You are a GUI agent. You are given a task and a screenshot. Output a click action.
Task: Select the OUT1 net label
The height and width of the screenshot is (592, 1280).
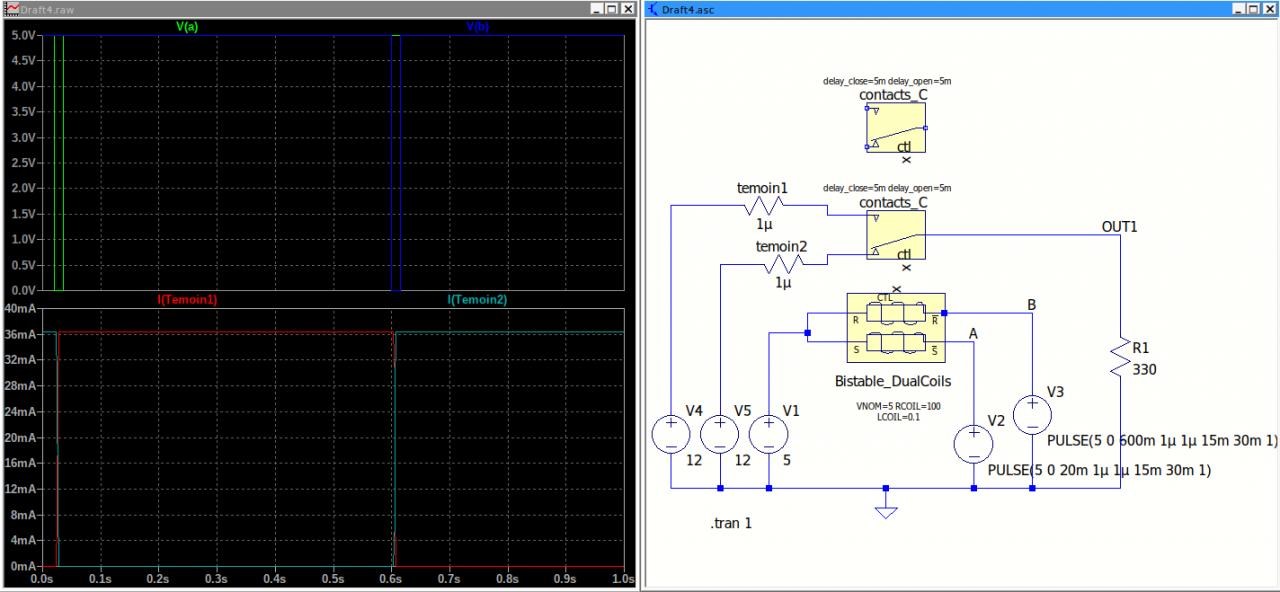click(1119, 227)
